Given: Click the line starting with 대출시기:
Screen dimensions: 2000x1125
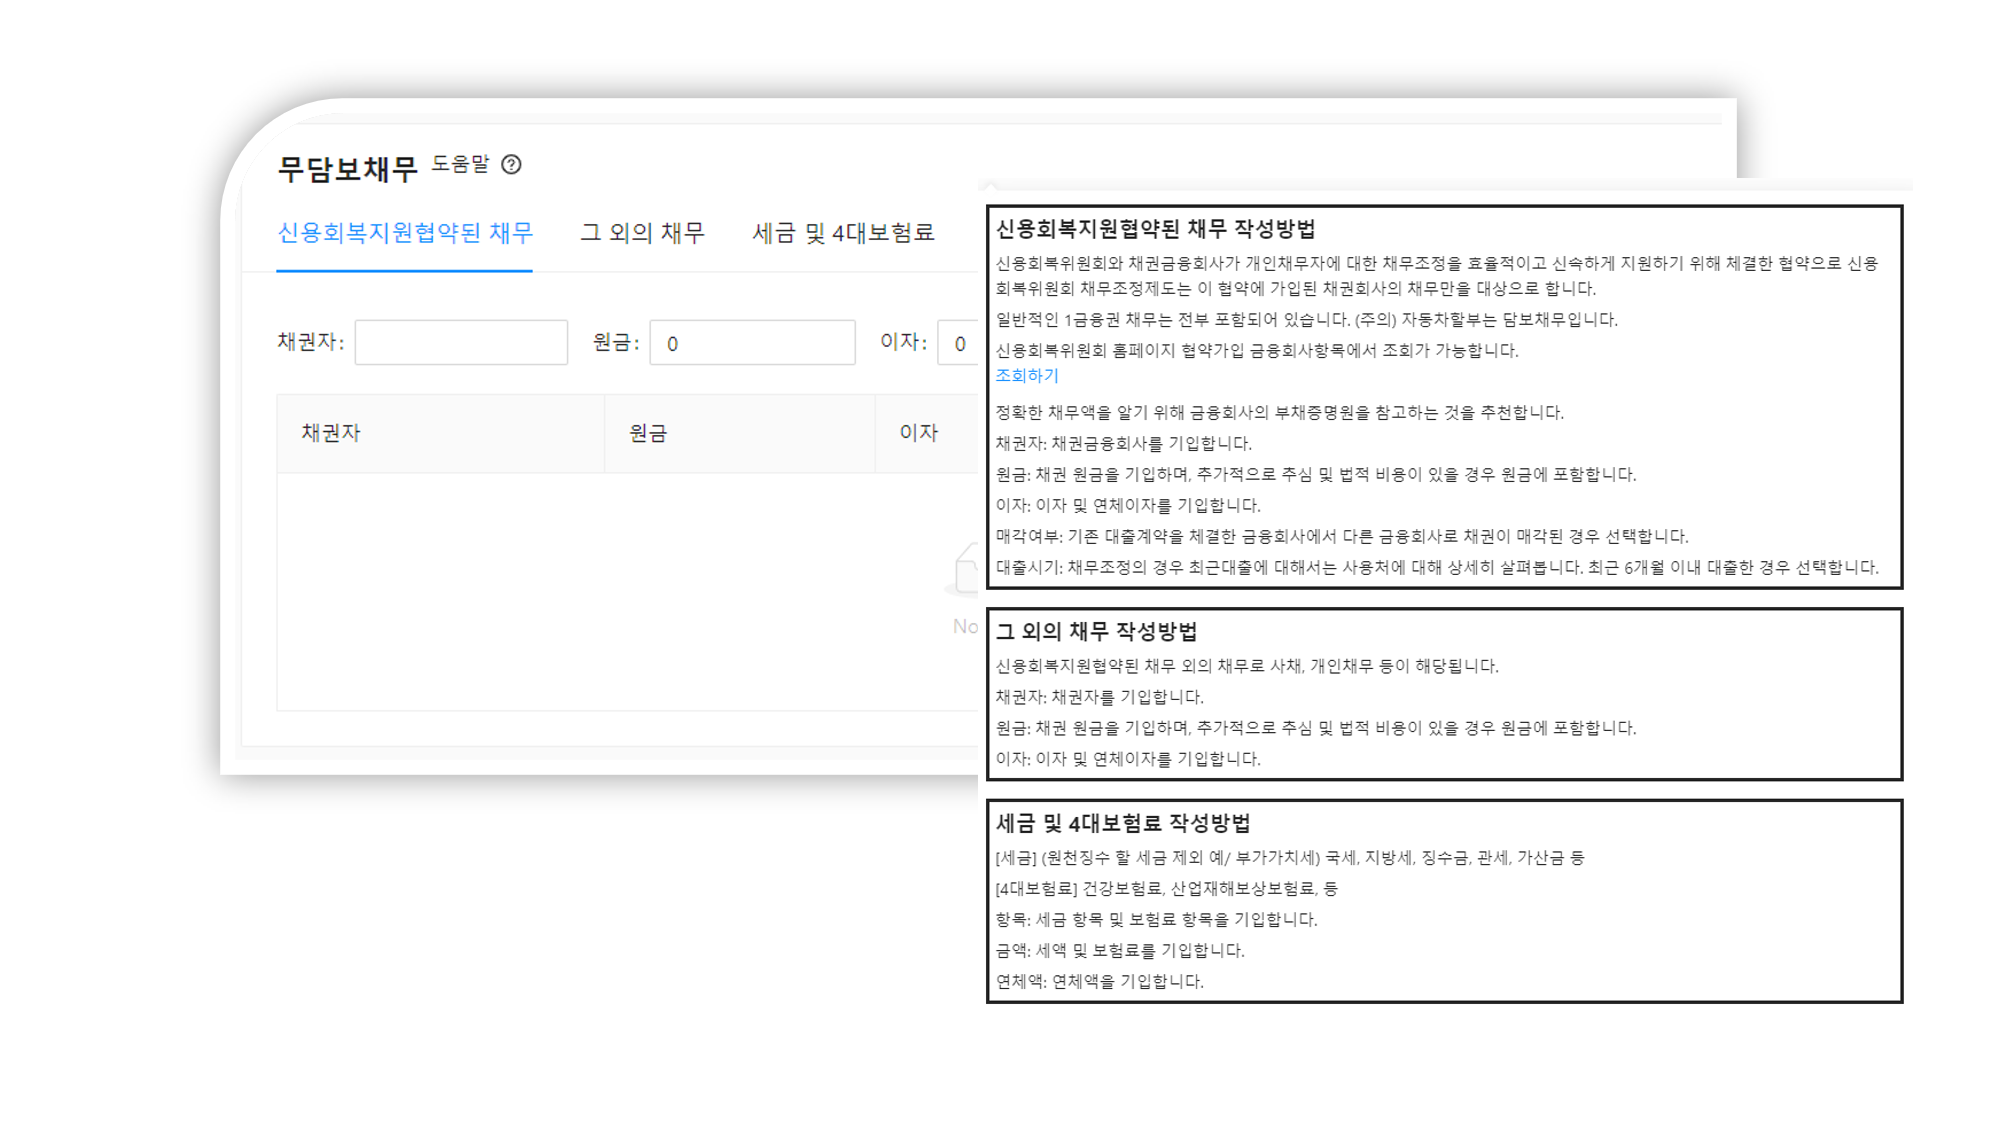Looking at the screenshot, I should click(1437, 568).
